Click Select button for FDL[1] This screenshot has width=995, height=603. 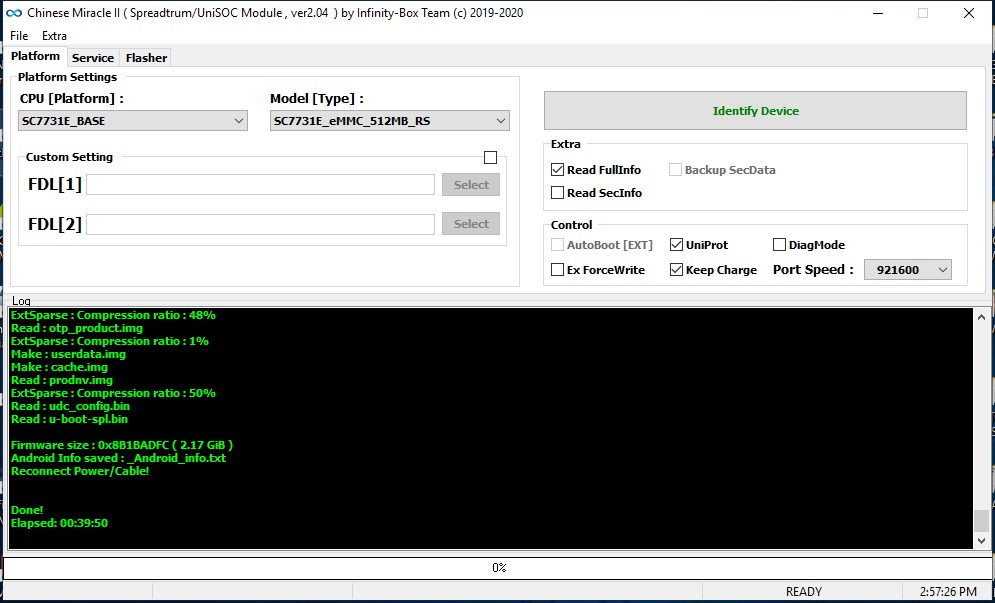tap(471, 185)
